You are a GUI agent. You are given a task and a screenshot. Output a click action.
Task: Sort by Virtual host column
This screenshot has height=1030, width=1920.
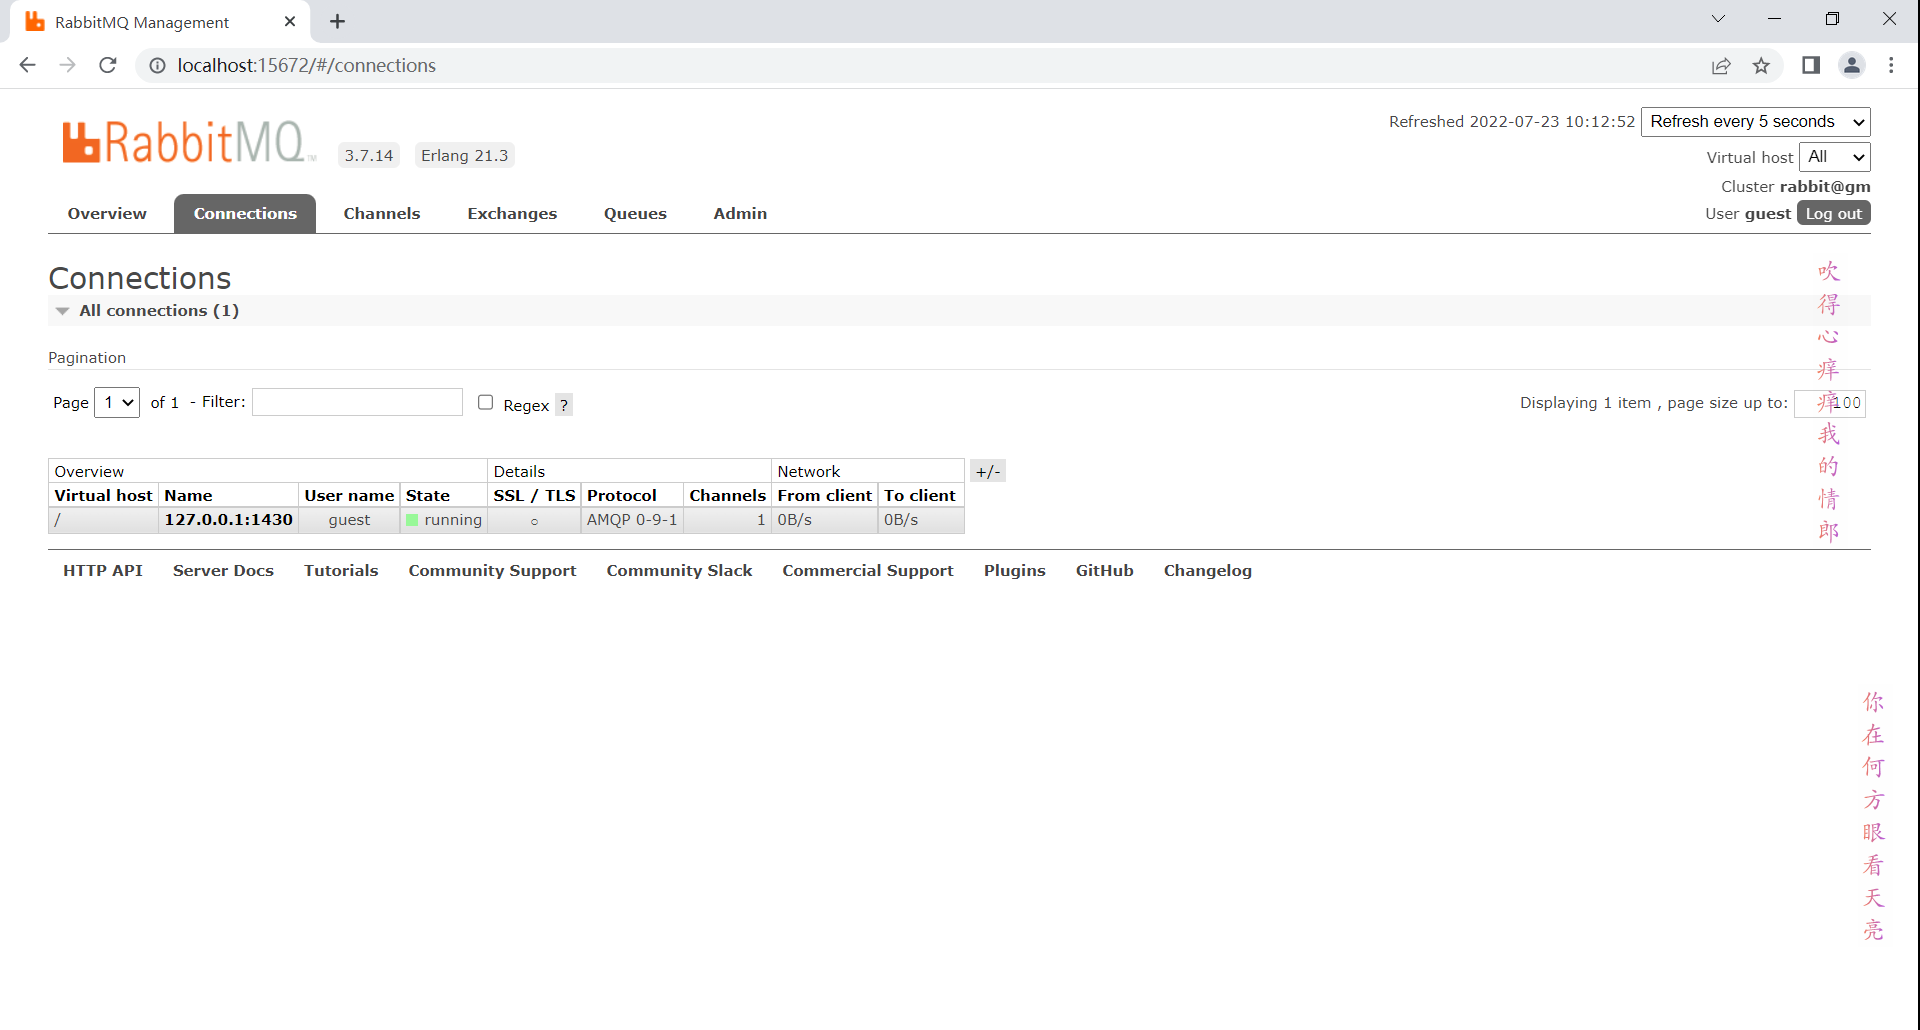tap(103, 495)
